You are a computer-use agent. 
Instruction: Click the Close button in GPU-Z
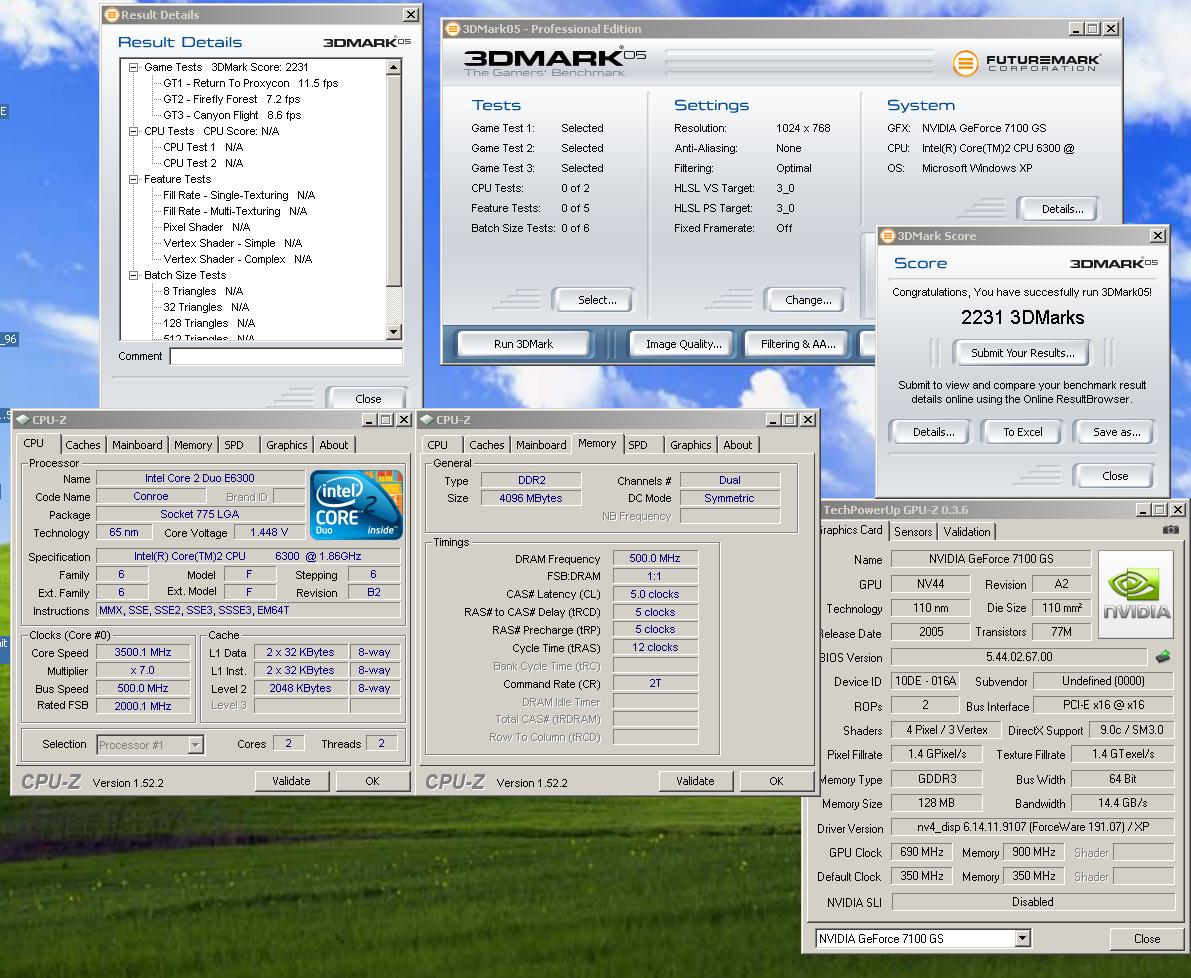[x=1146, y=939]
